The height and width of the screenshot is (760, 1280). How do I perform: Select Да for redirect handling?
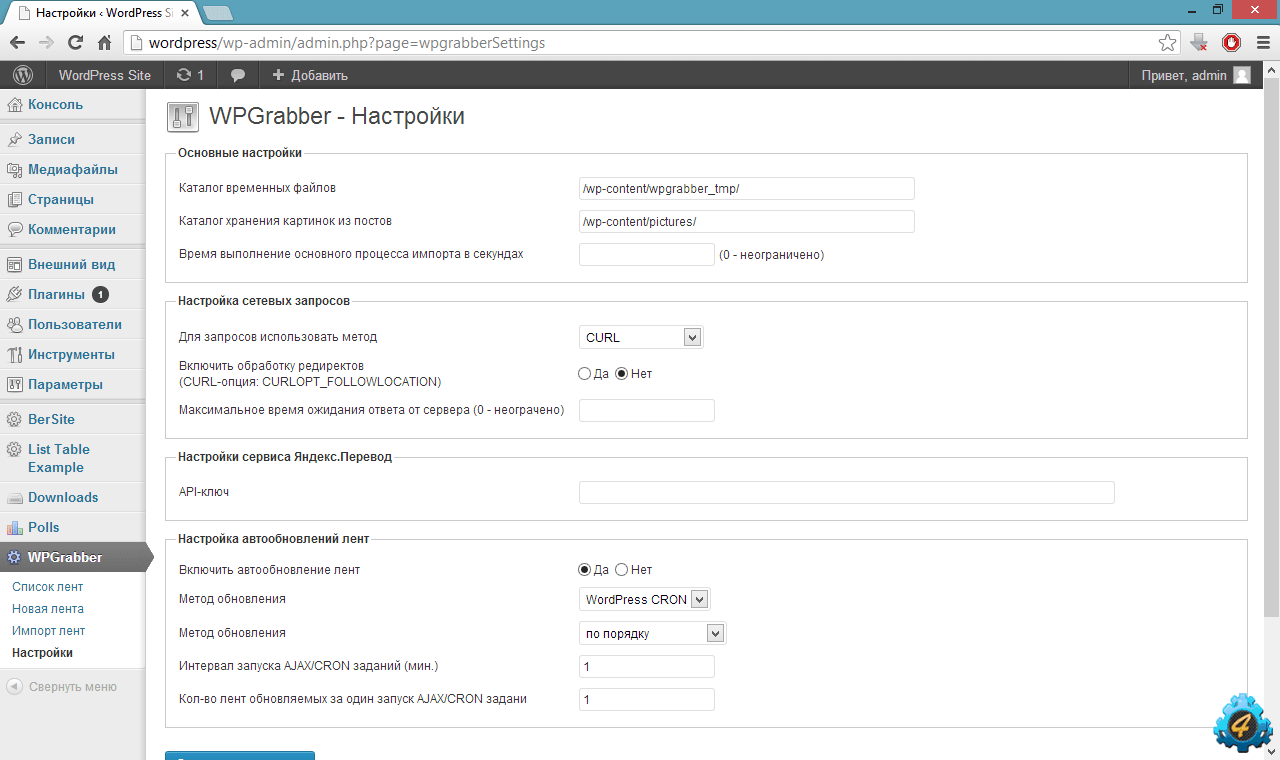[585, 374]
